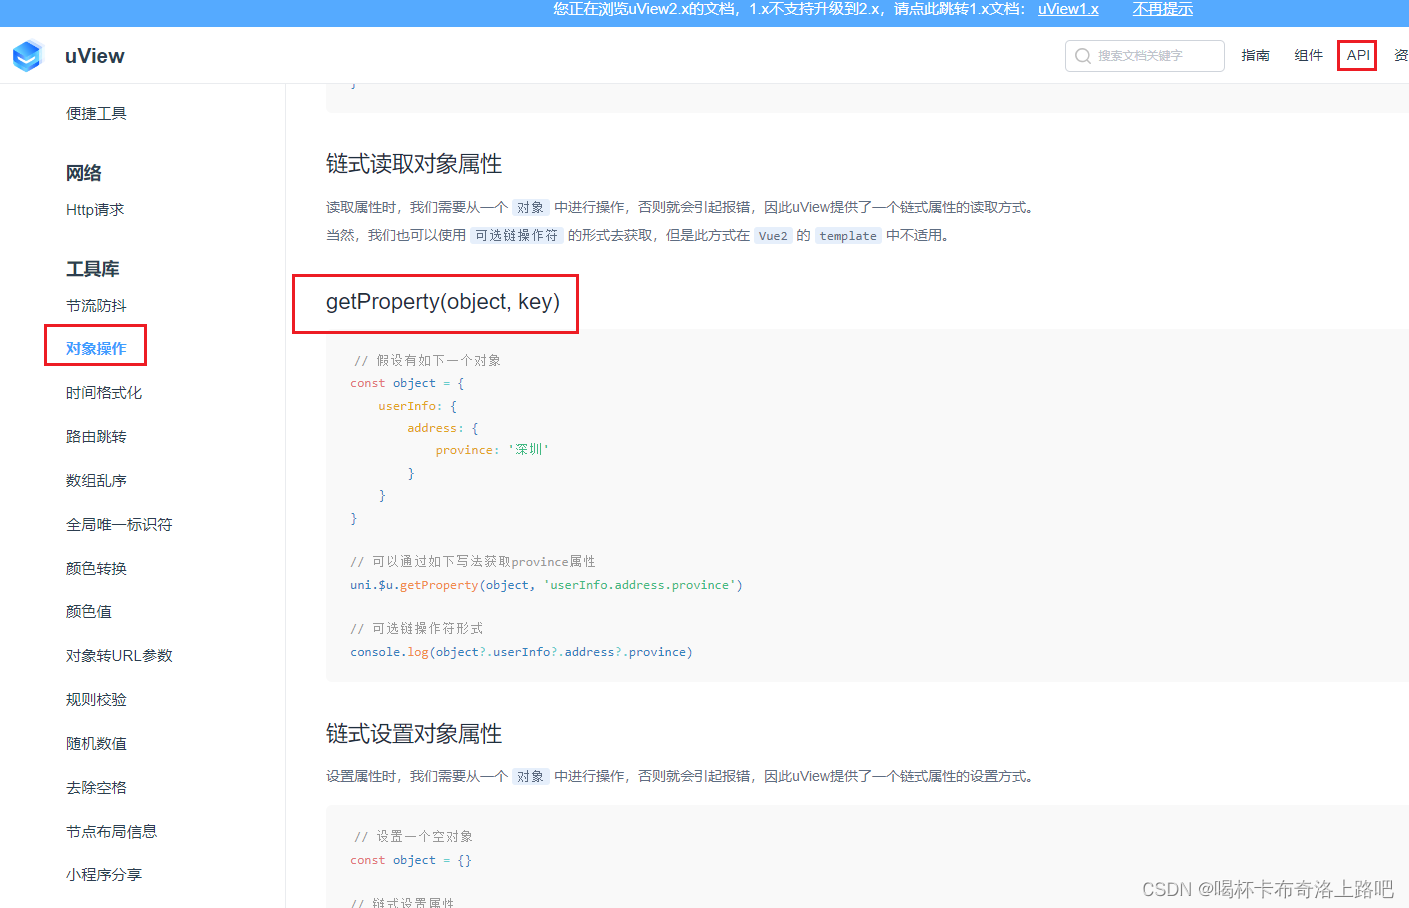Screen dimensions: 1409x908
Task: Open 颜色值 sidebar page
Action: pos(89,611)
